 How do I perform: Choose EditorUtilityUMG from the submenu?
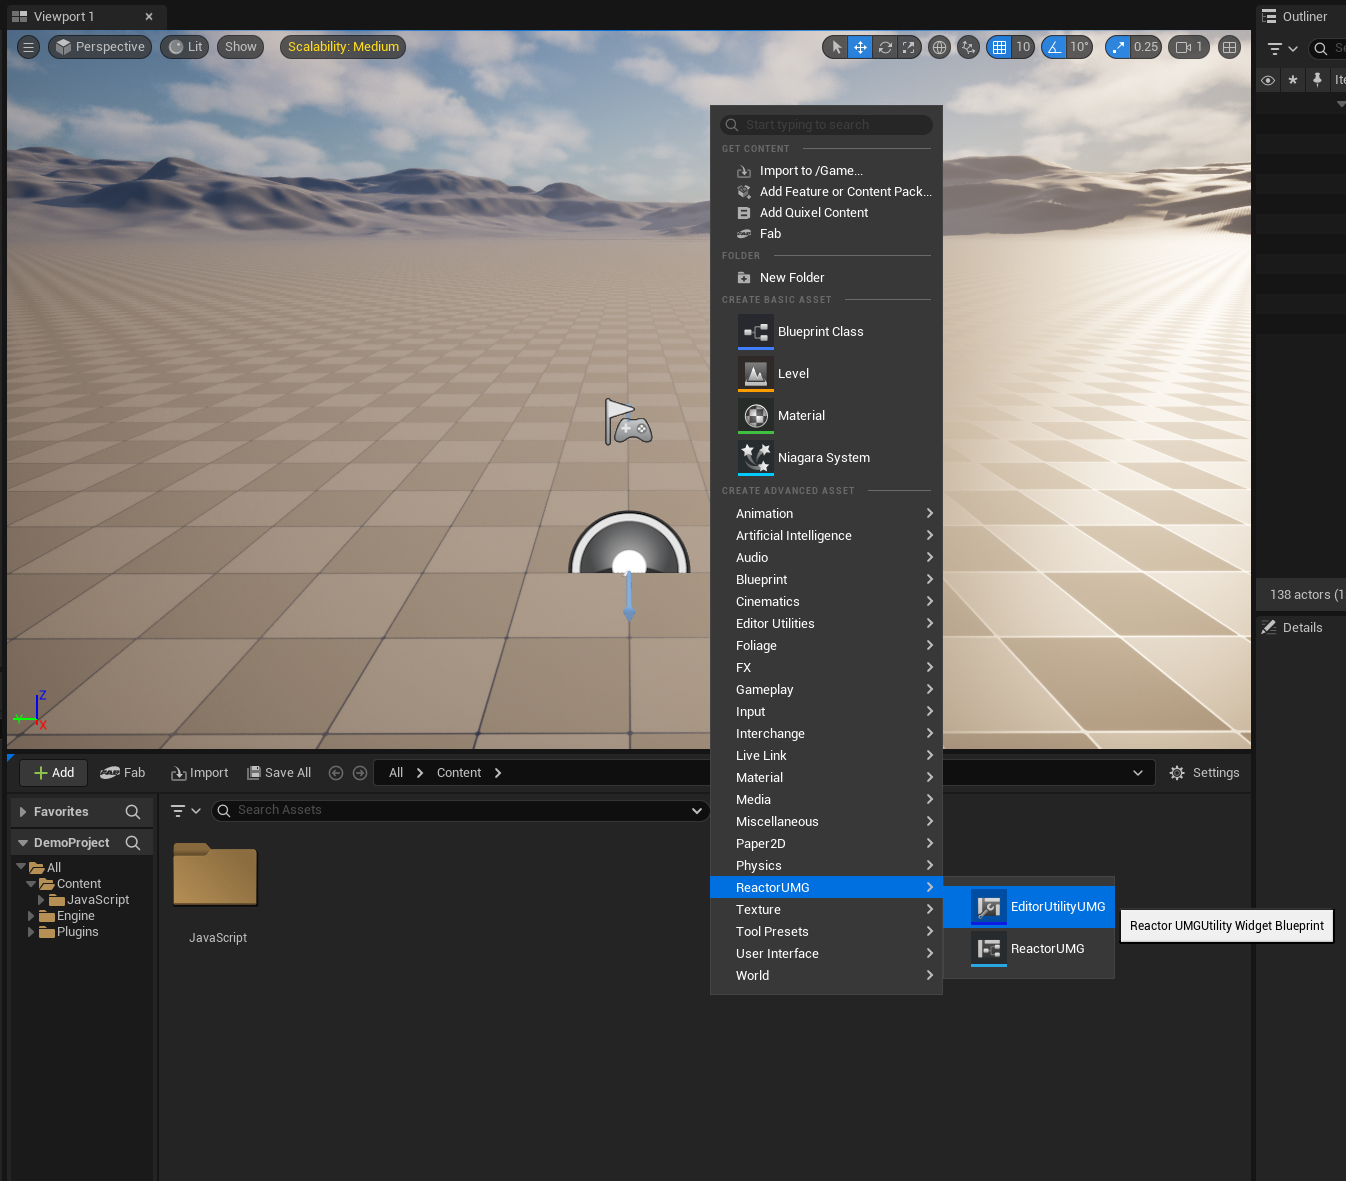[x=1057, y=907]
